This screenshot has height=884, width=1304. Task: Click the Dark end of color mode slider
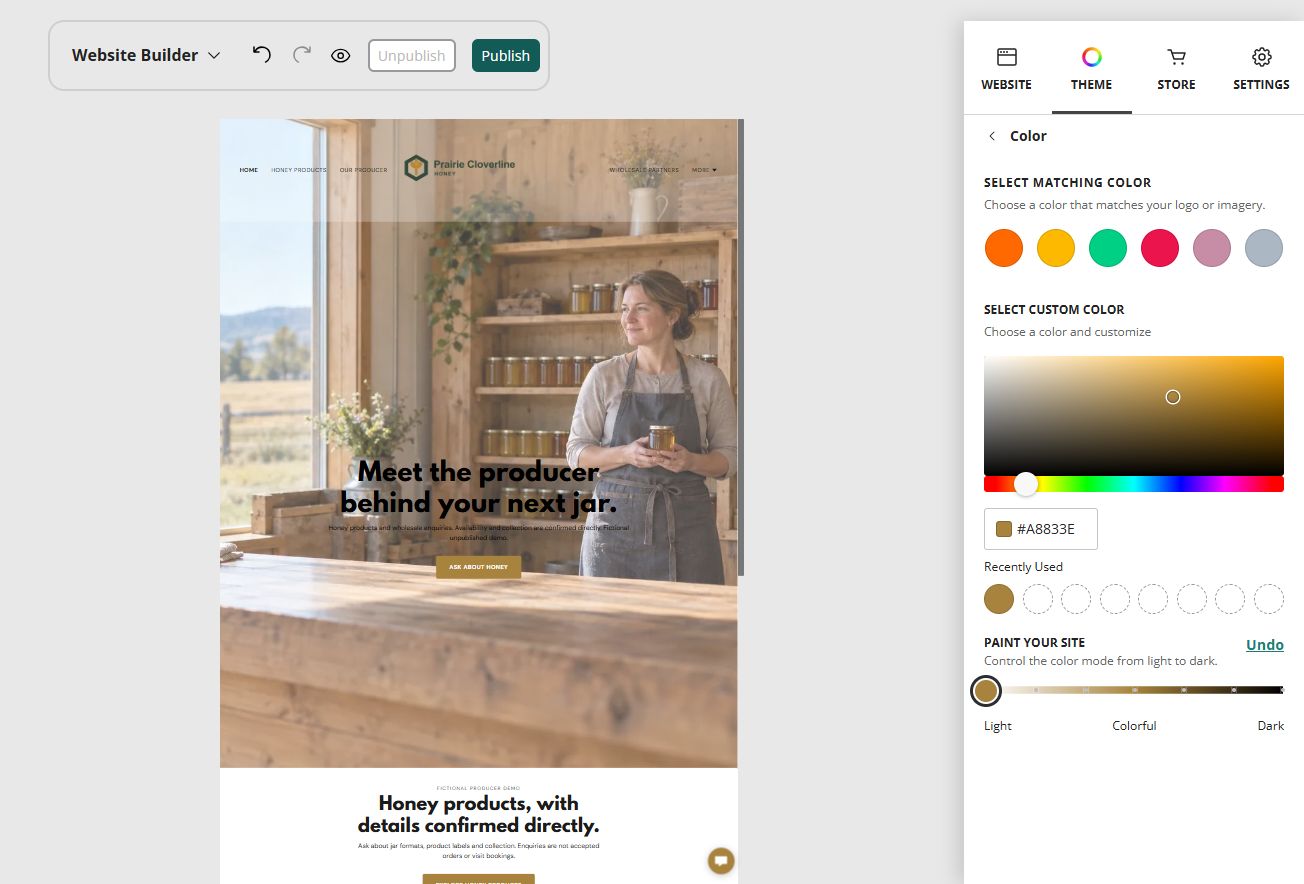(1281, 690)
